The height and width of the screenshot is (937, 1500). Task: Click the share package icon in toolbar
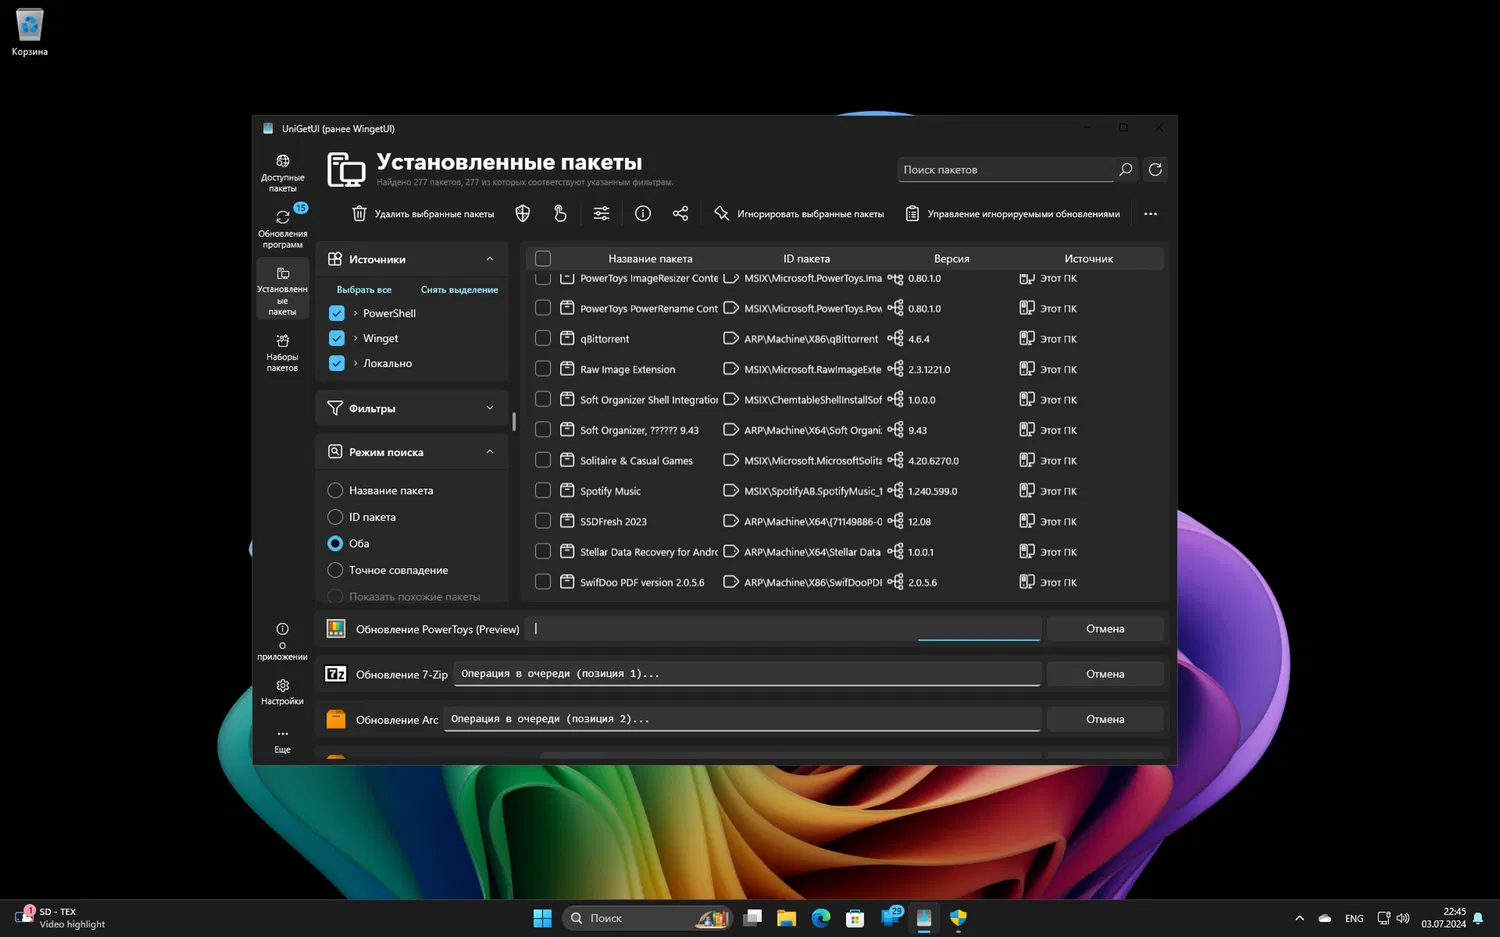coord(680,214)
